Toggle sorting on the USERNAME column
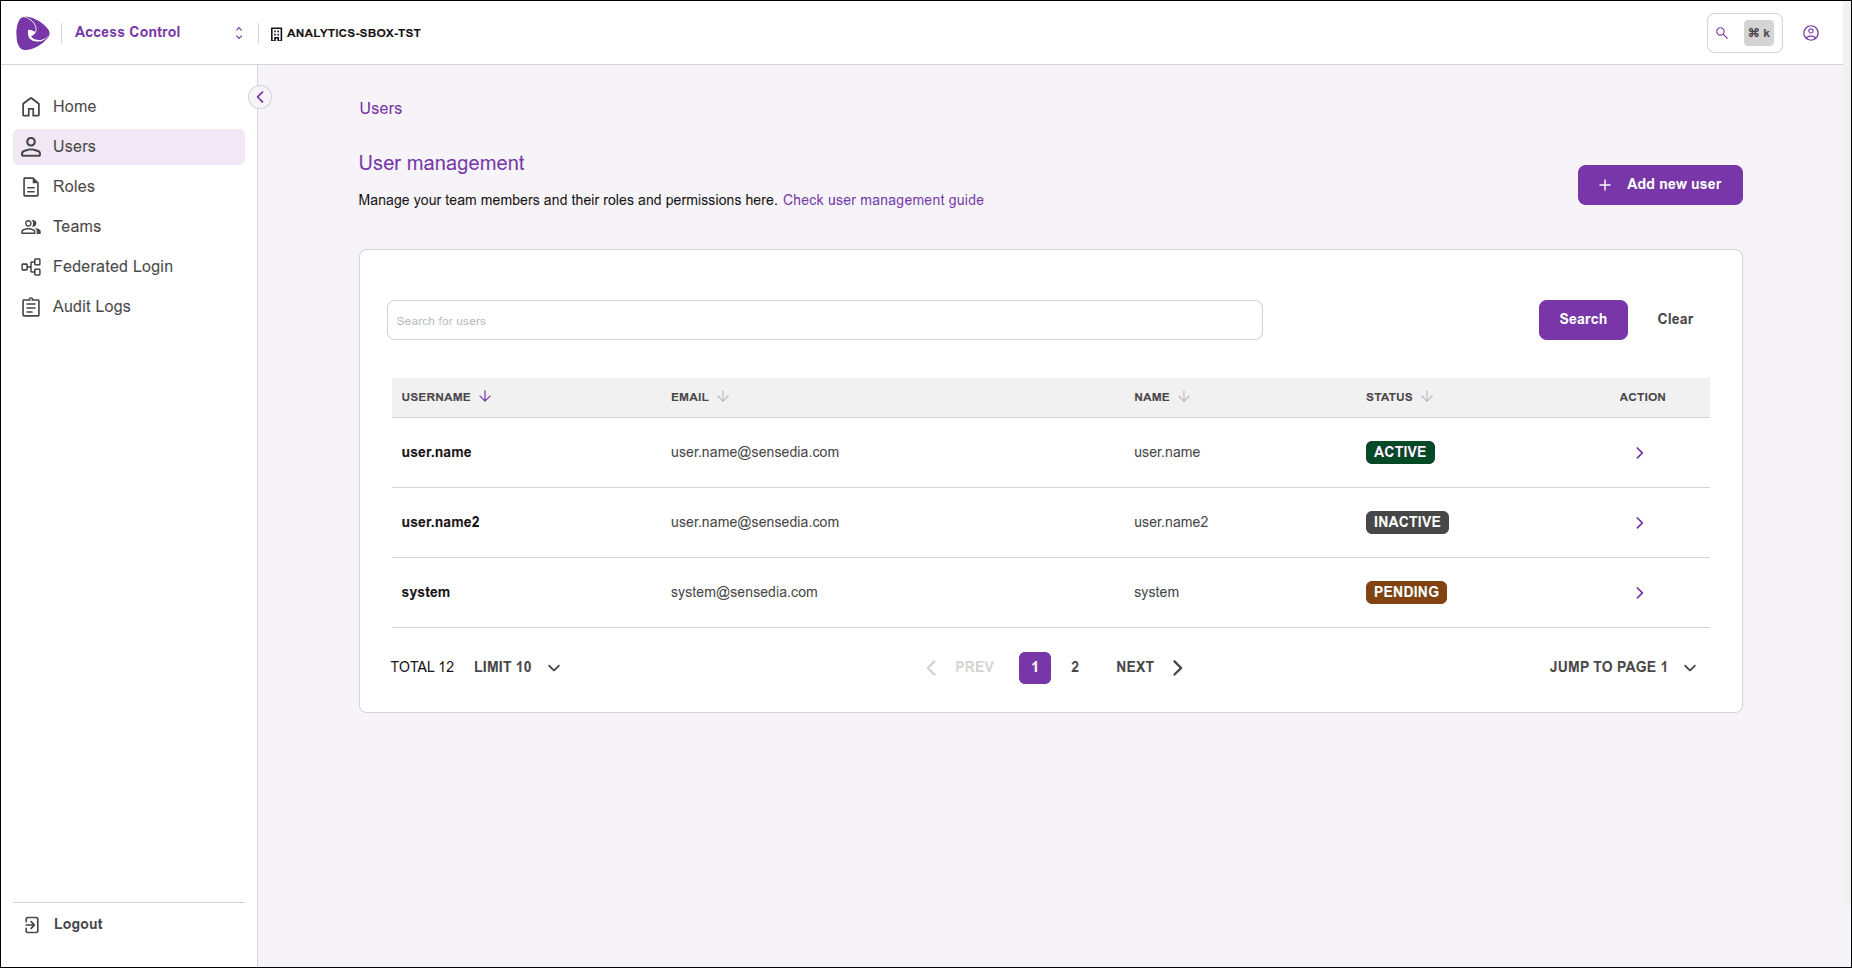 (485, 396)
